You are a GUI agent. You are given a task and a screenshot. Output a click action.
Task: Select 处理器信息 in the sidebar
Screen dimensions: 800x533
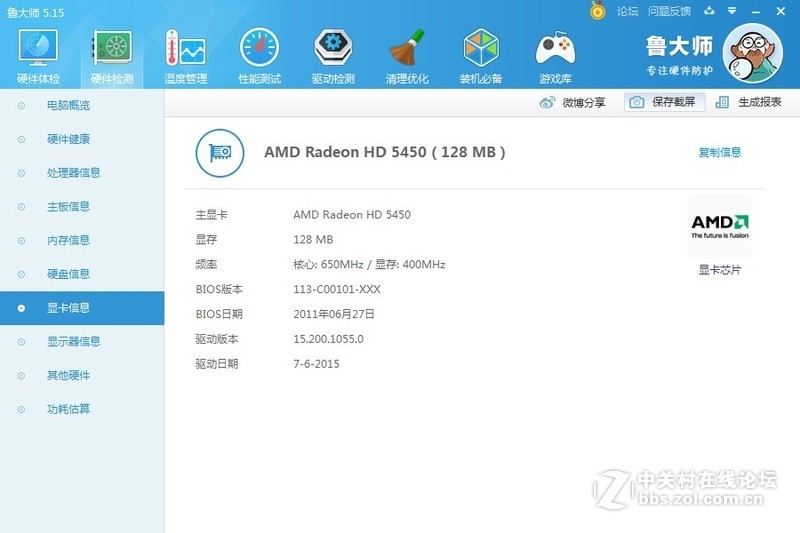pyautogui.click(x=82, y=173)
